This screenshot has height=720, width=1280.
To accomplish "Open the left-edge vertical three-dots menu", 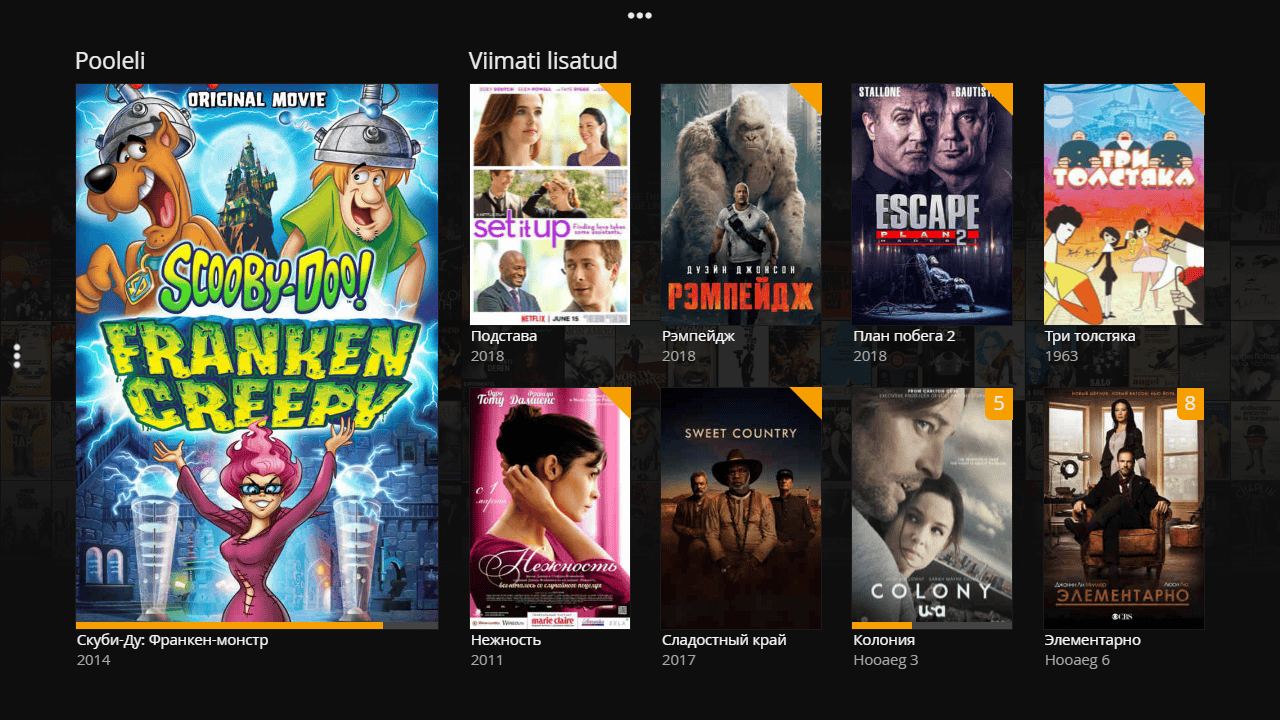I will [x=17, y=357].
